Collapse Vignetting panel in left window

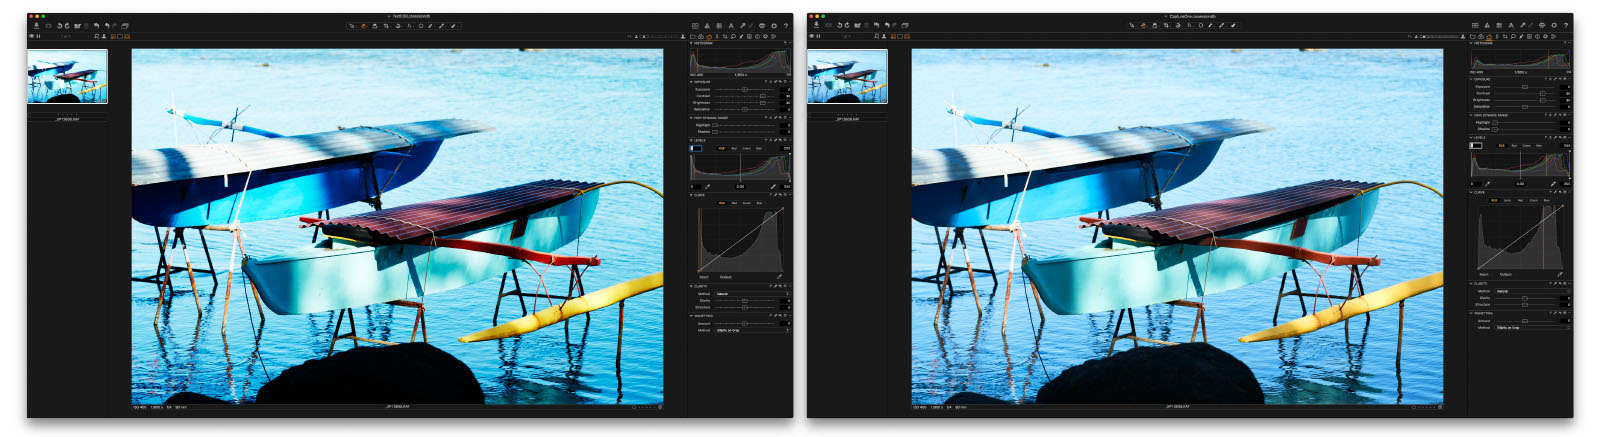click(691, 316)
